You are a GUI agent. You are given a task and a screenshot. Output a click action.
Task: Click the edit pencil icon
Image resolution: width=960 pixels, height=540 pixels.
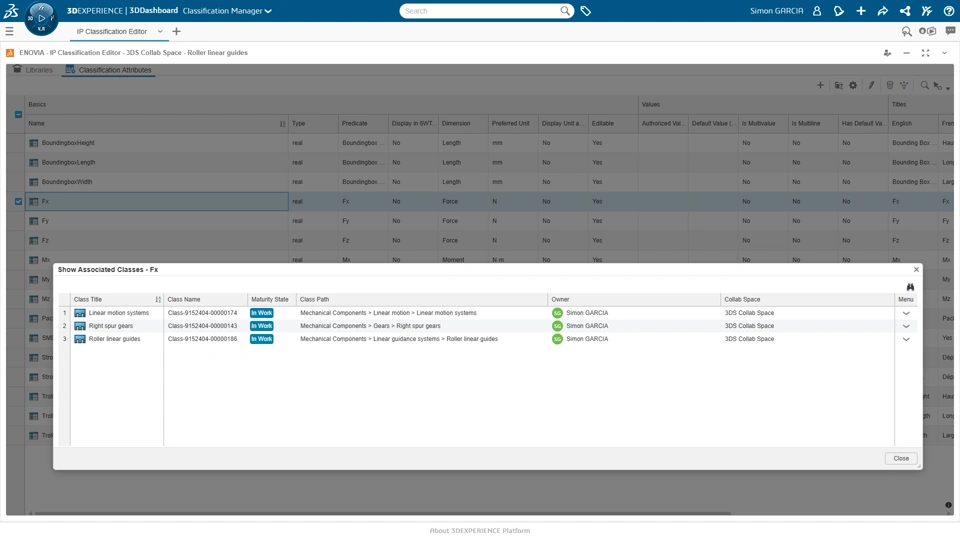[x=871, y=85]
